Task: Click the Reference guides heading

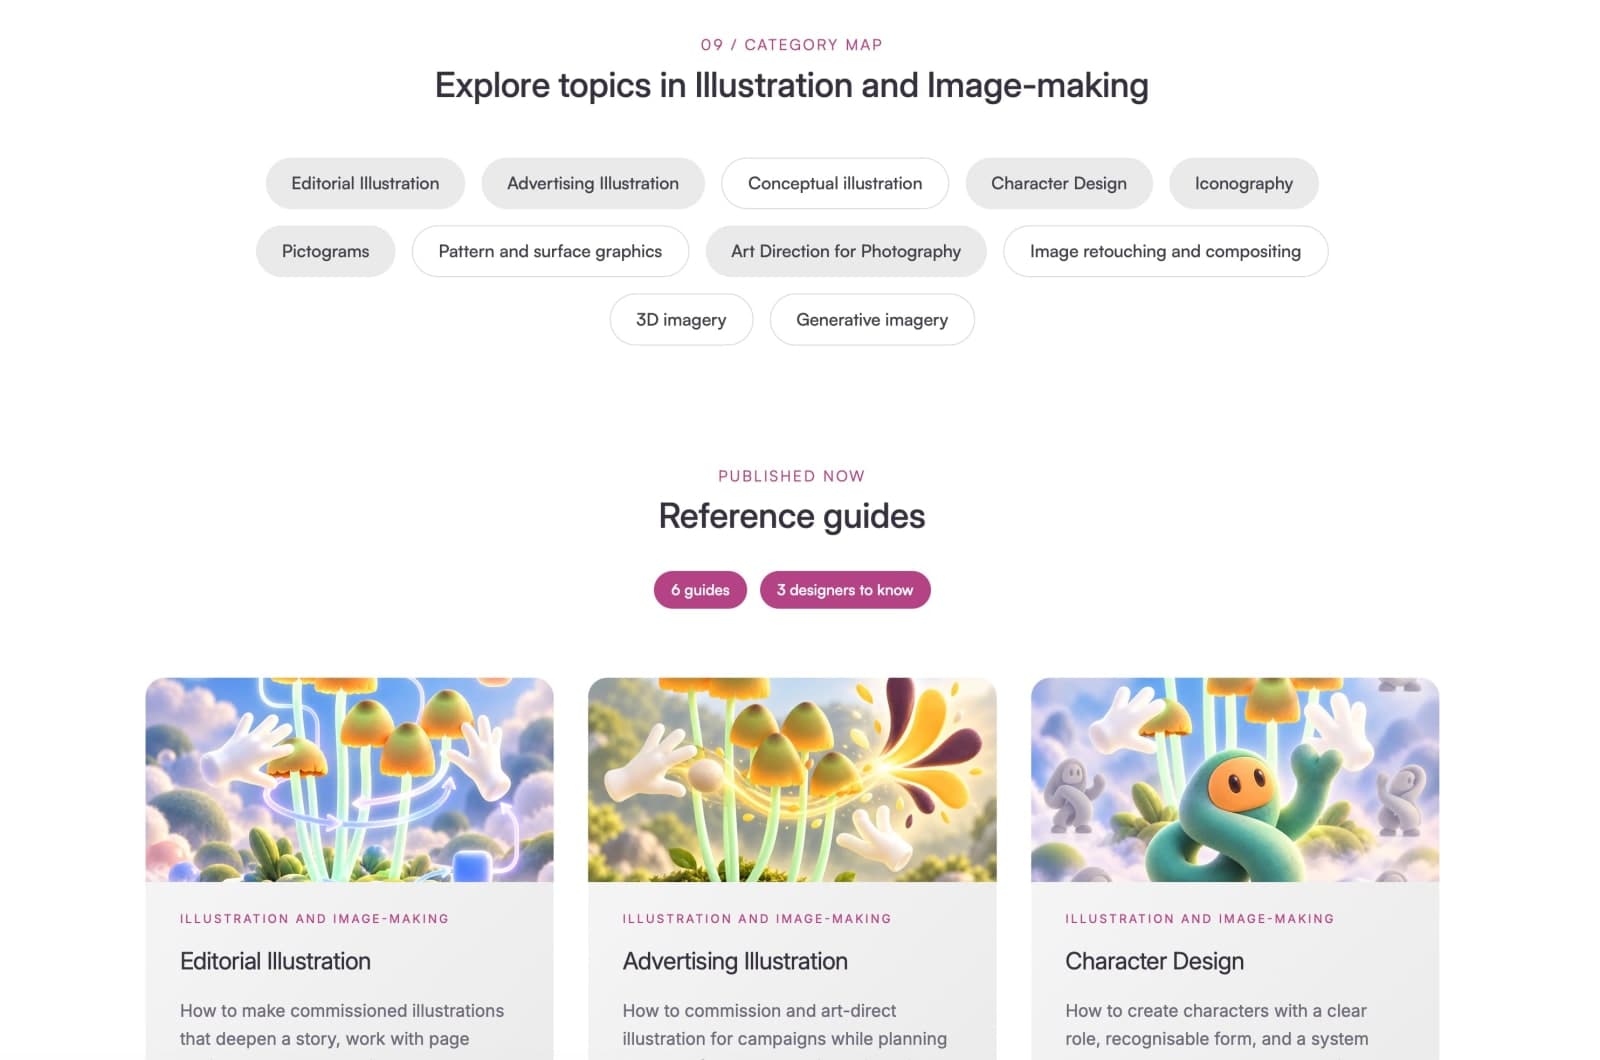Action: [x=792, y=516]
